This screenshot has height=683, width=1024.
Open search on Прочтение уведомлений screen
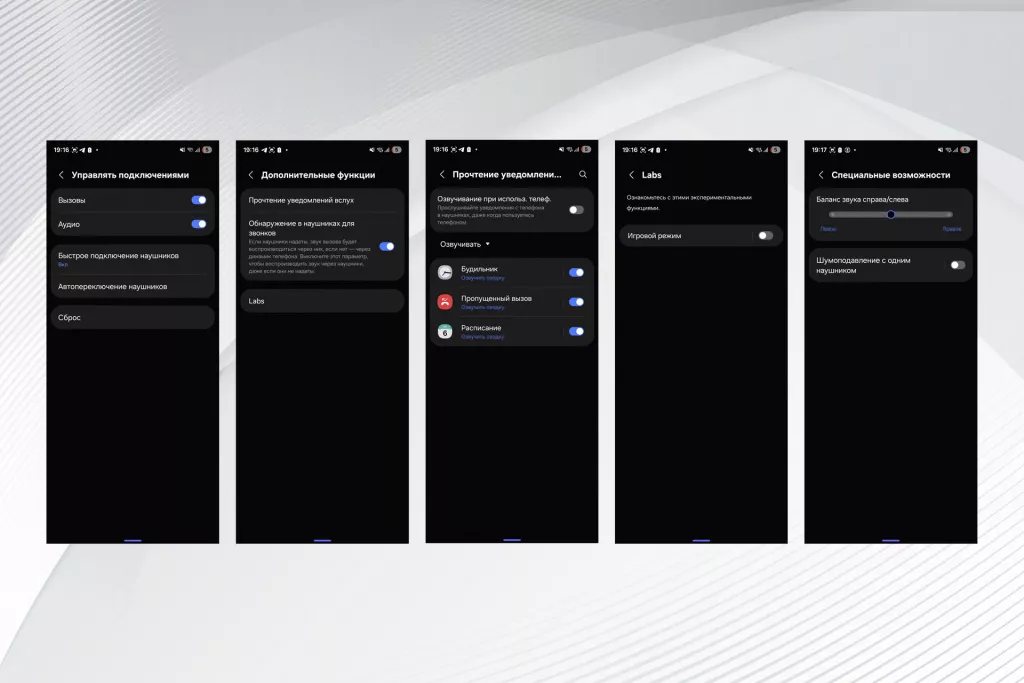click(x=583, y=174)
